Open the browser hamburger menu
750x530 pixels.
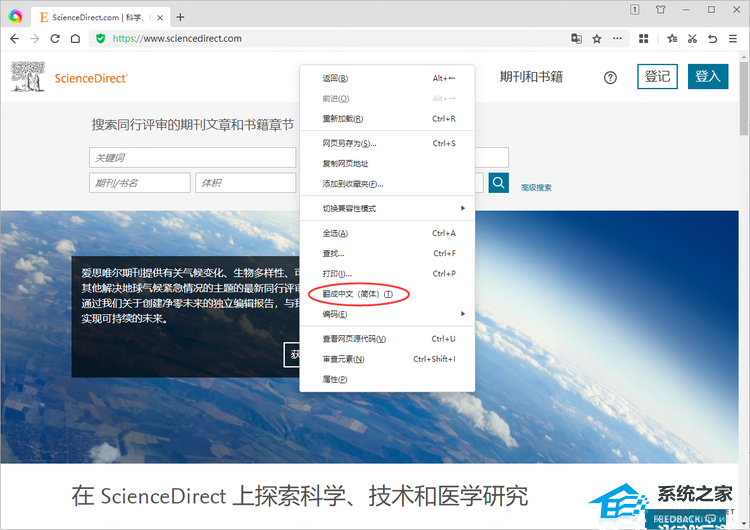[733, 39]
